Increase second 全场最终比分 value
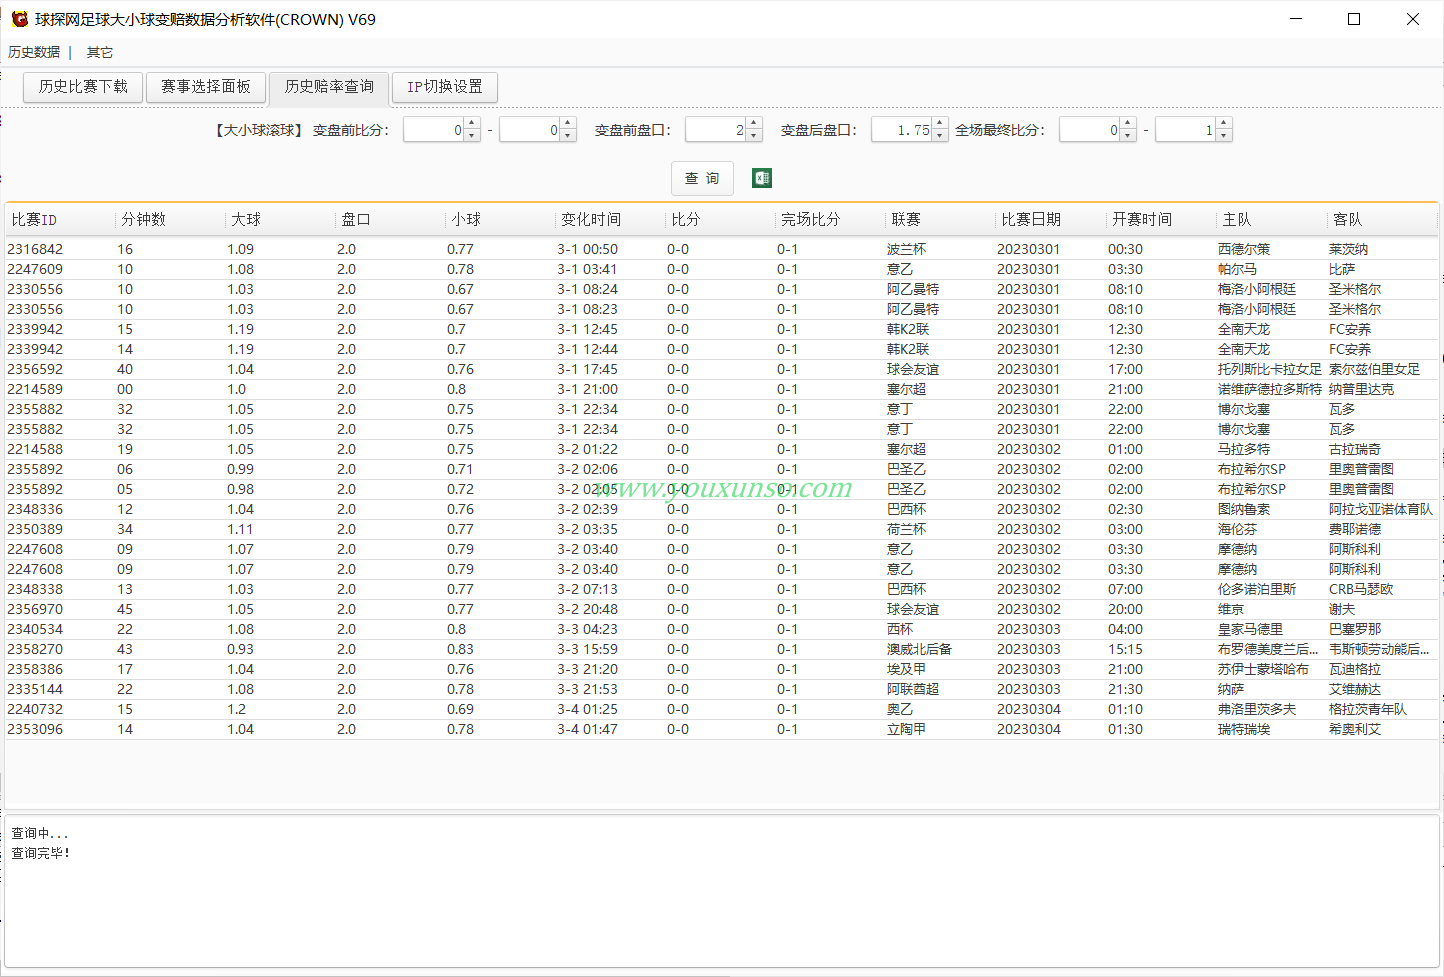This screenshot has height=977, width=1444. point(1224,124)
